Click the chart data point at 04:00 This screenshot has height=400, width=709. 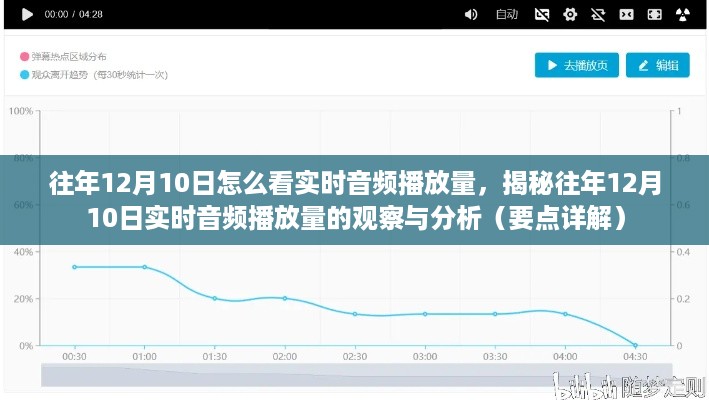565,314
